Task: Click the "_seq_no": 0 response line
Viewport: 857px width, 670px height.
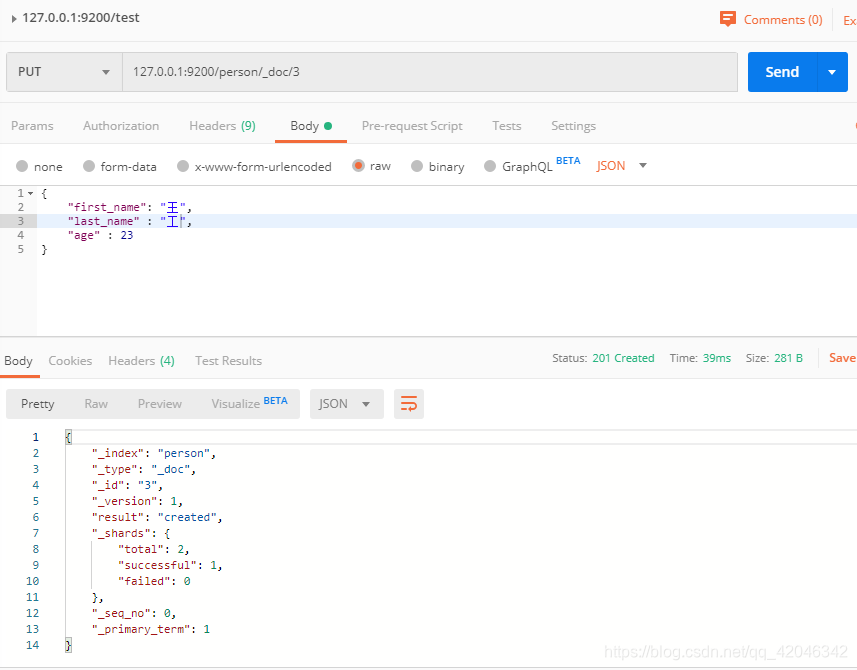Action: click(x=134, y=614)
